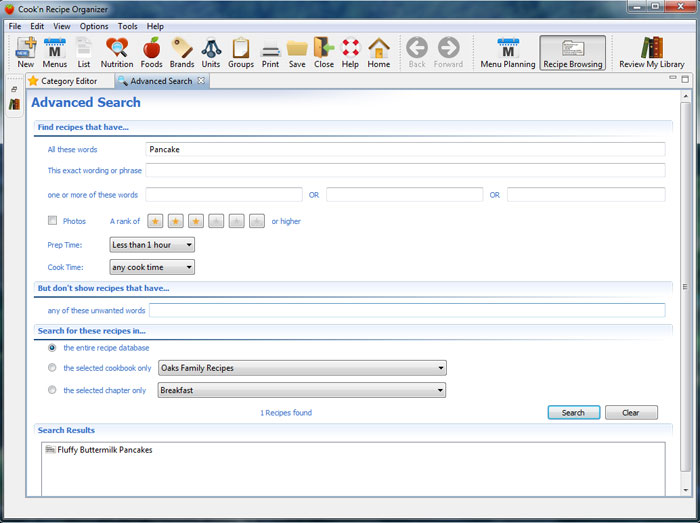700x523 pixels.
Task: Click the exact wording or phrase field
Action: (405, 170)
